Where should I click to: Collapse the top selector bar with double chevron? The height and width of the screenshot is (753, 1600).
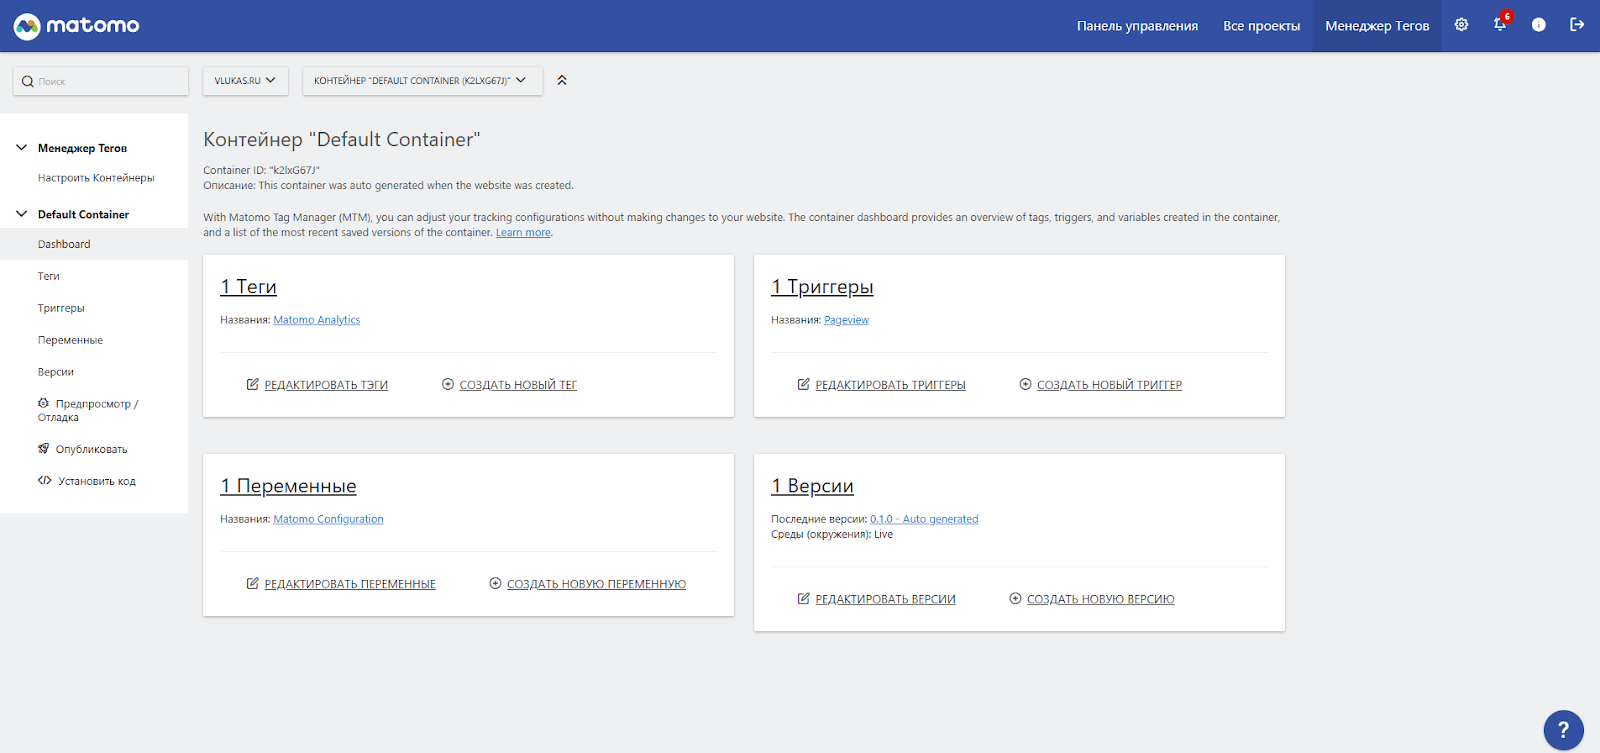coord(562,80)
